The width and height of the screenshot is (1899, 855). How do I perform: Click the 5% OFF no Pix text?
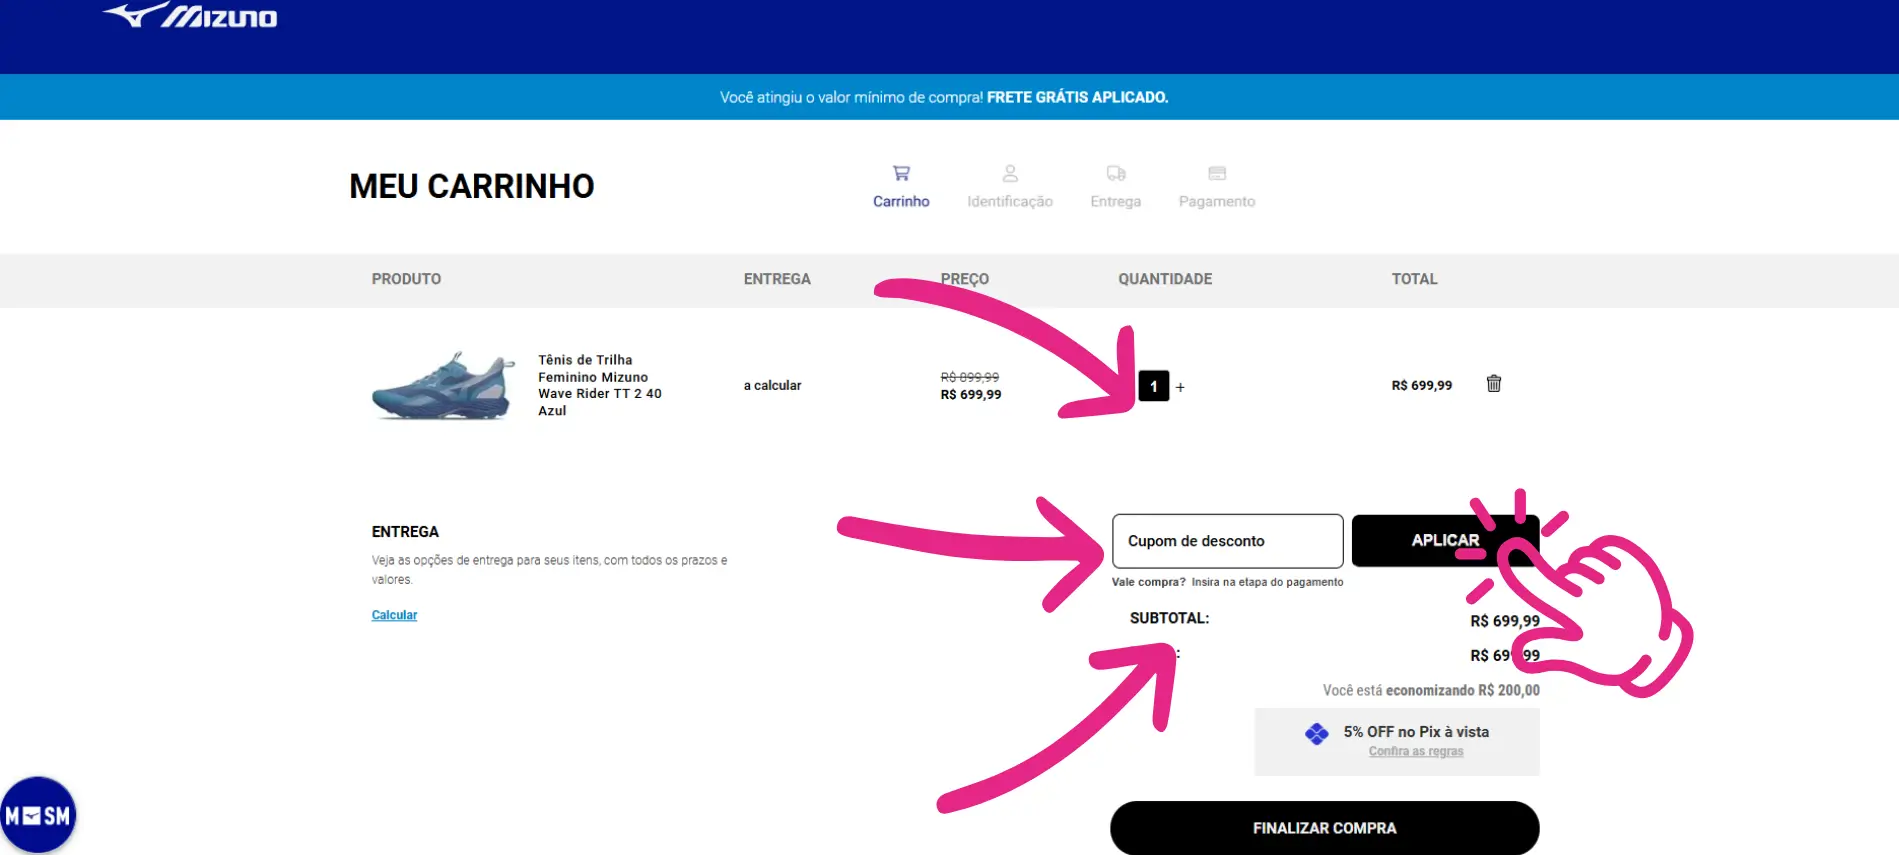(x=1416, y=732)
